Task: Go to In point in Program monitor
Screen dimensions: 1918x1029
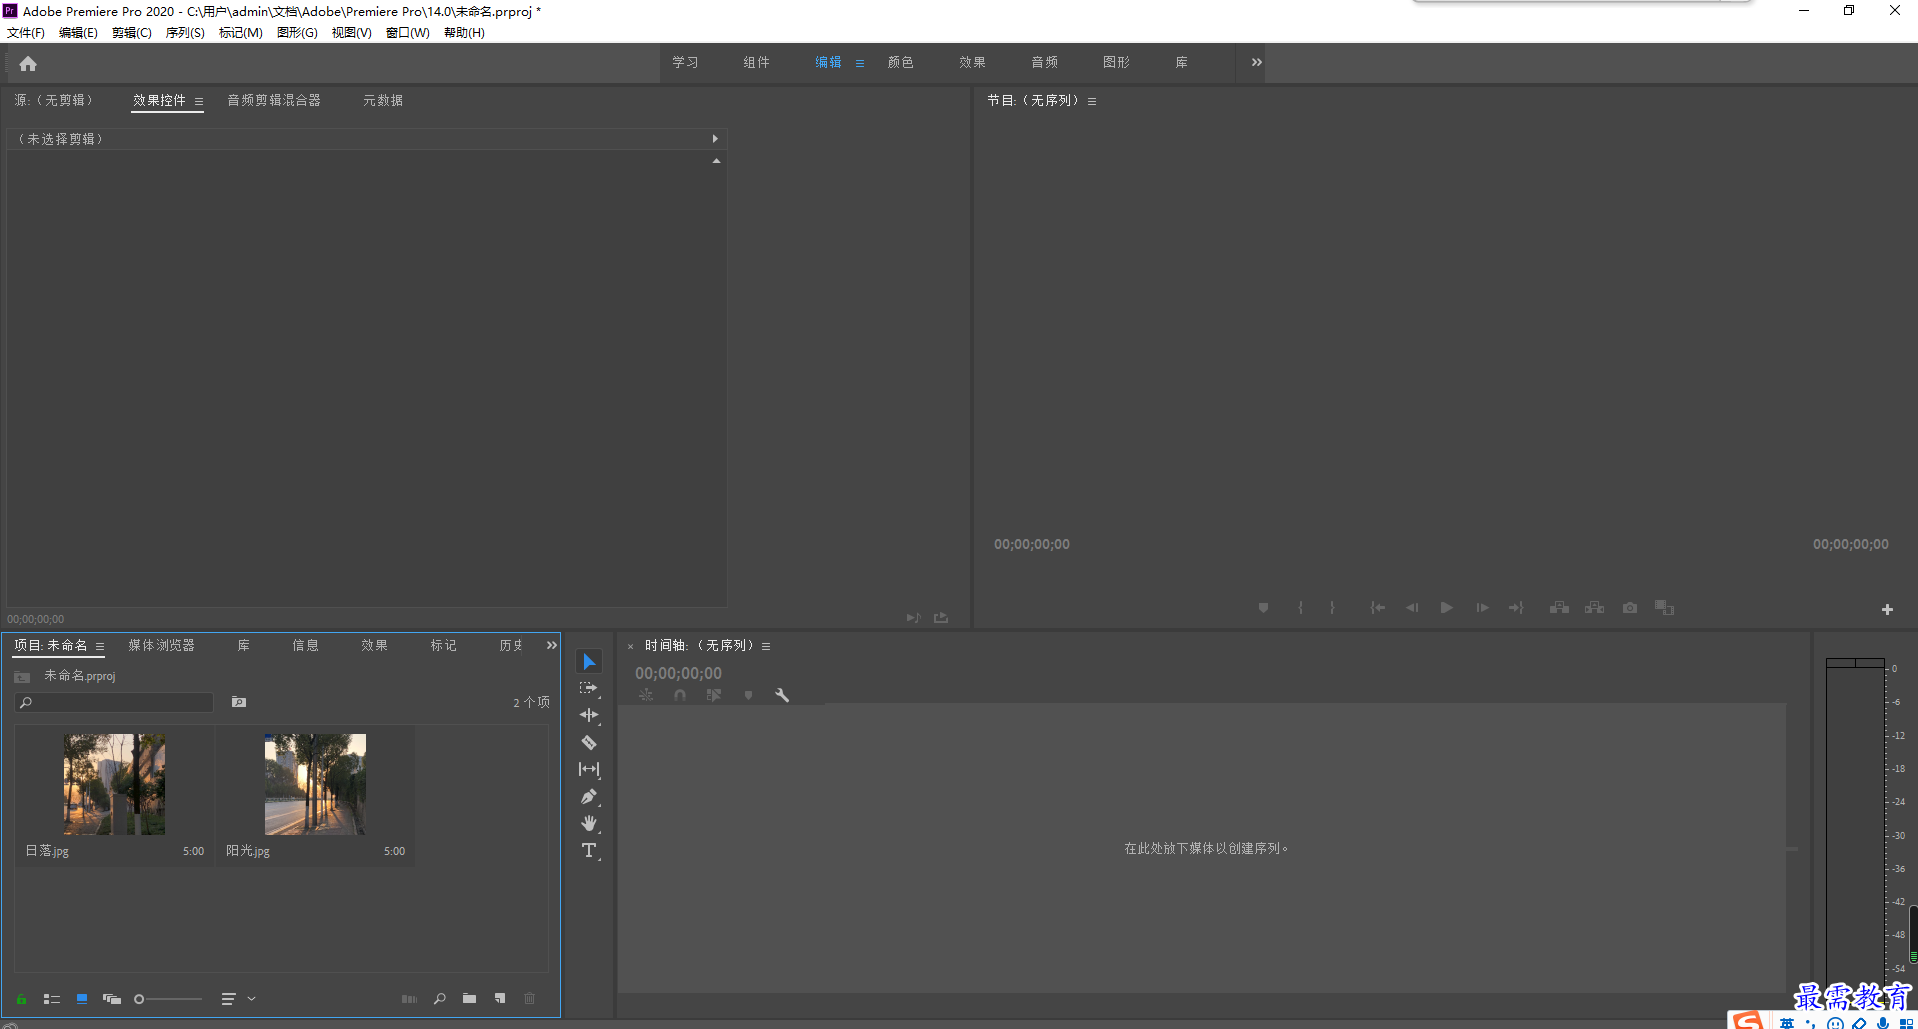Action: click(1377, 607)
